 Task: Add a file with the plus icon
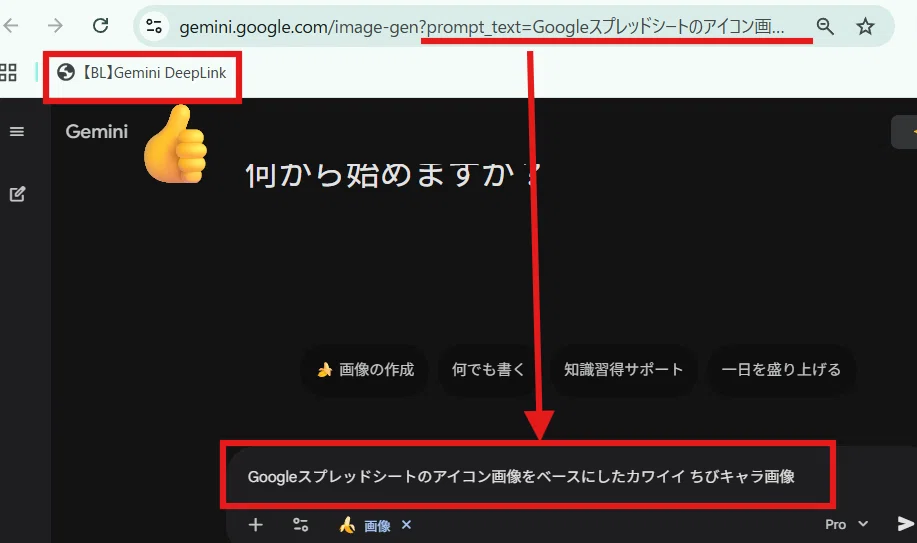click(256, 524)
